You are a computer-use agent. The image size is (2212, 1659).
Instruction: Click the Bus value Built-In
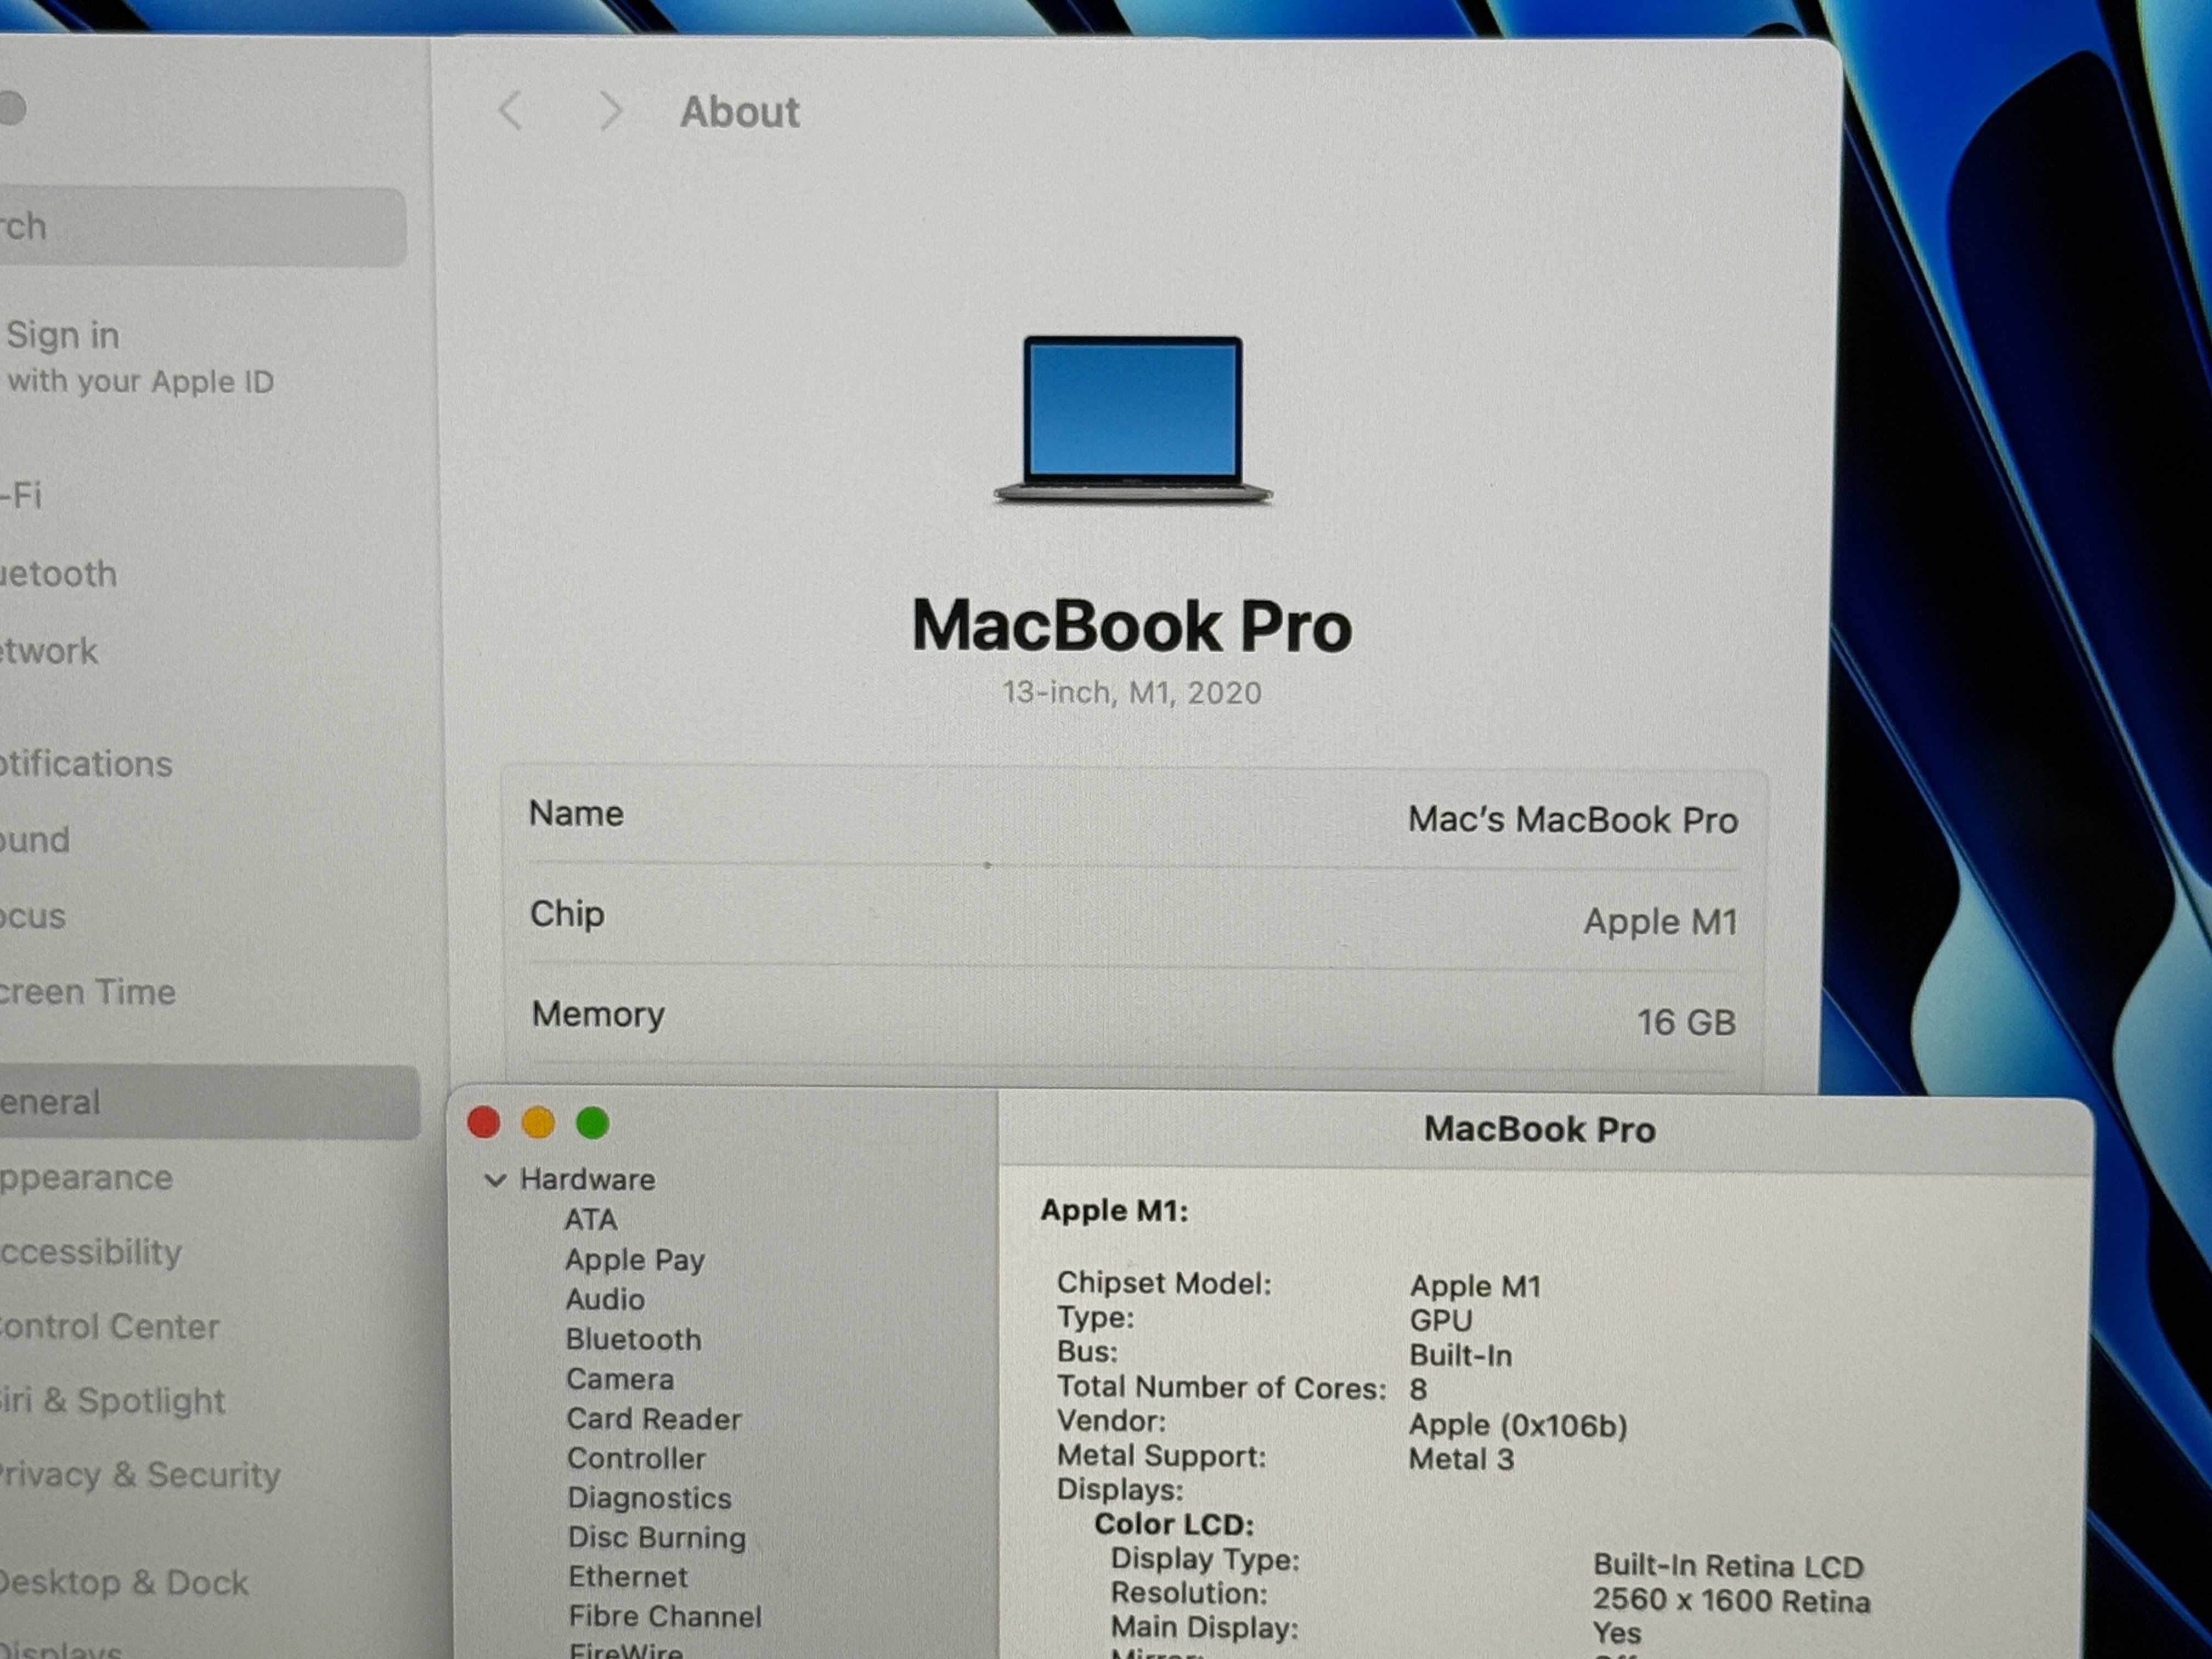point(1461,1355)
